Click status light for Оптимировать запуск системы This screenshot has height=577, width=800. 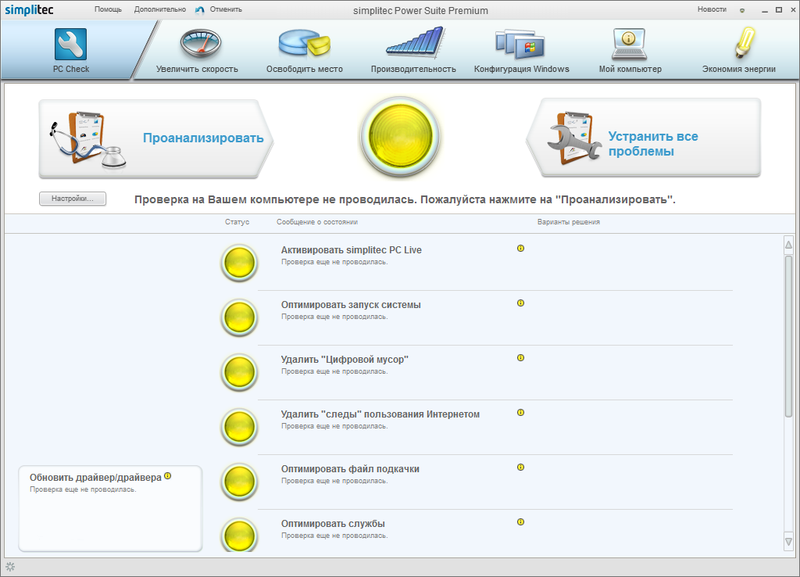point(239,318)
